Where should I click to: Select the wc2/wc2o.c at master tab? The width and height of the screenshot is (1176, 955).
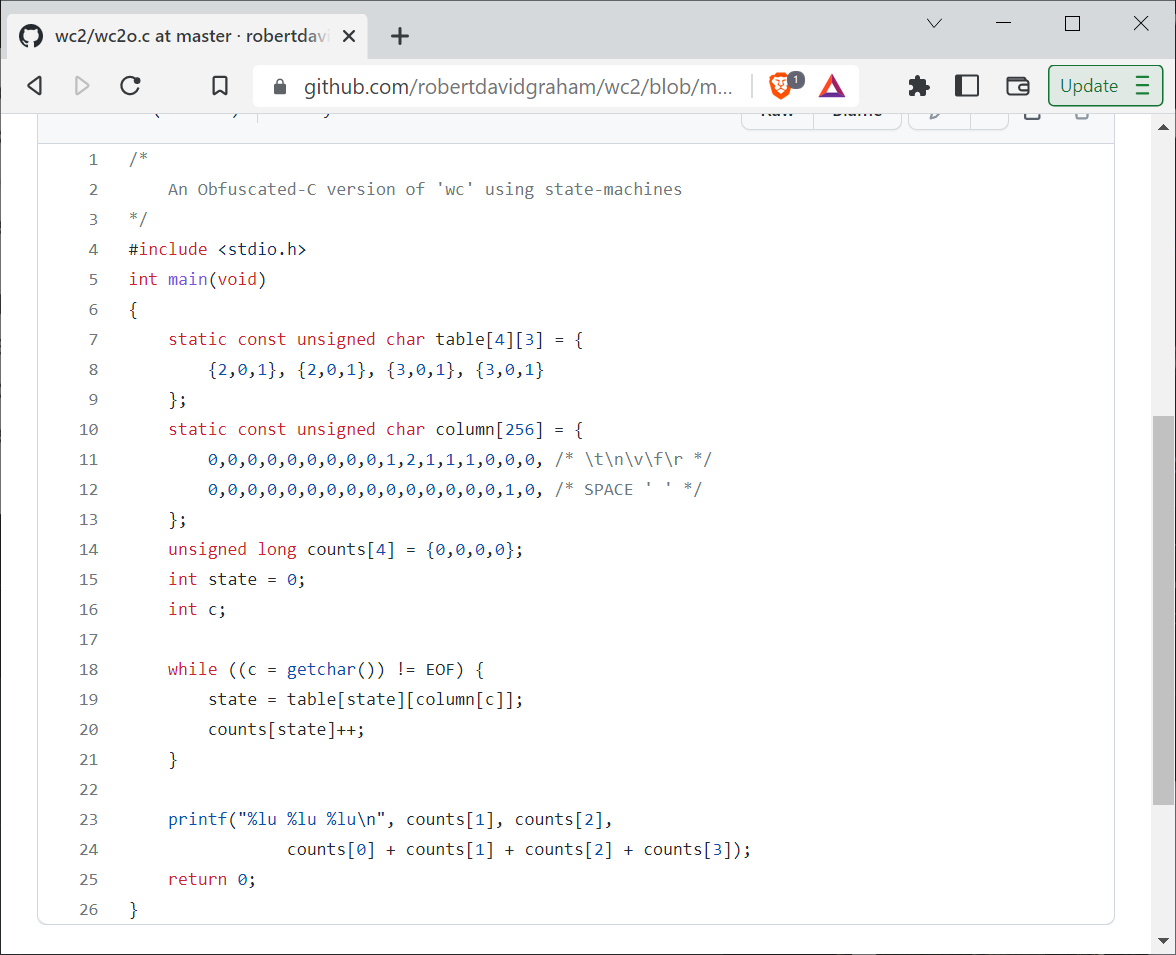coord(188,36)
